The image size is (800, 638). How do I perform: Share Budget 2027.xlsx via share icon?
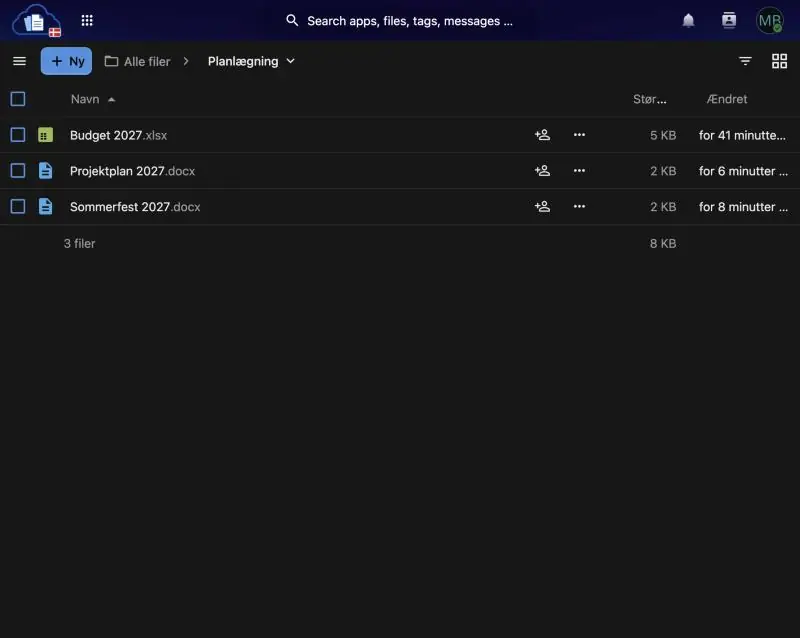click(x=542, y=135)
